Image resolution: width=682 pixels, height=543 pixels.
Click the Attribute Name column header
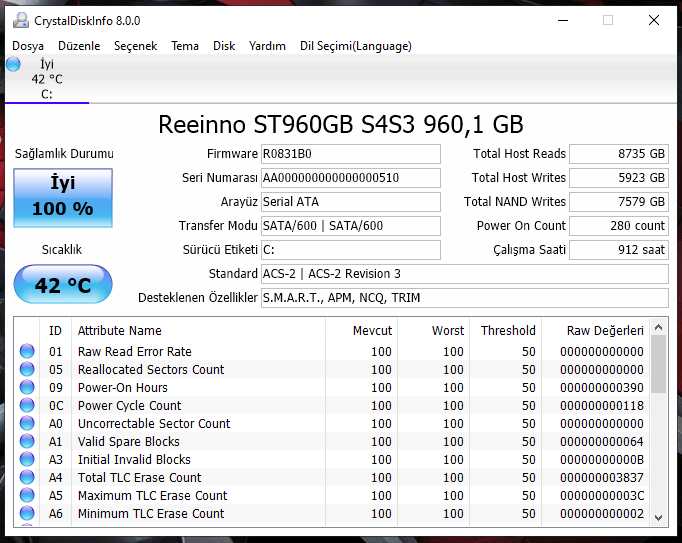point(120,331)
